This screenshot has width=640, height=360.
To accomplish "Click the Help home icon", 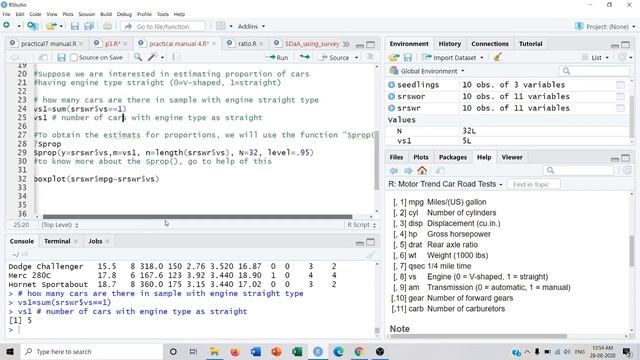I will 422,170.
